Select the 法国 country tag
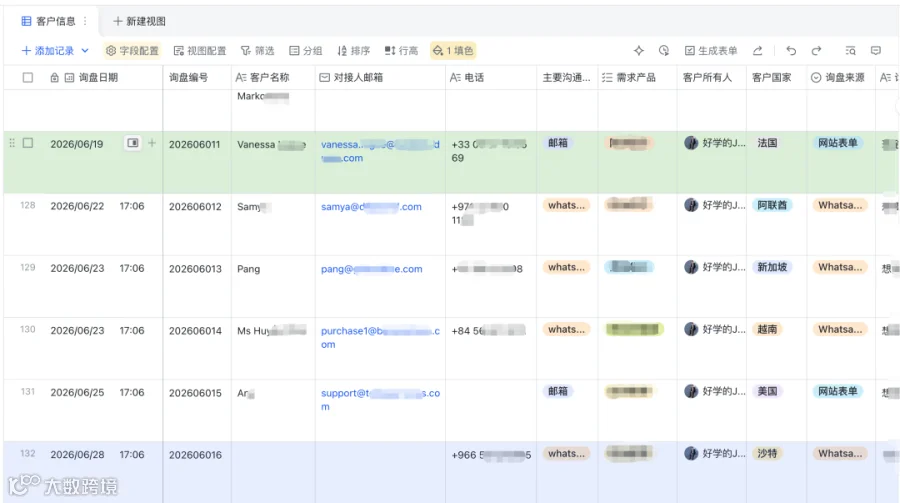The image size is (900, 503). (x=767, y=143)
